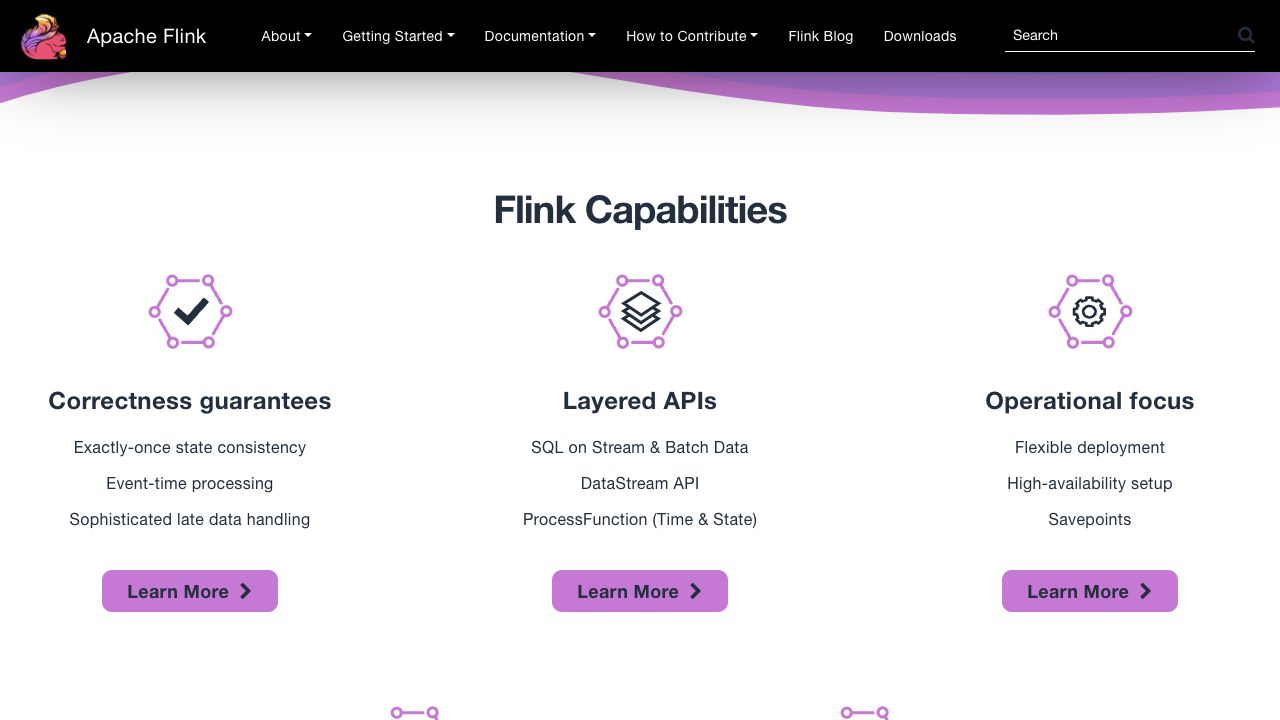Open the Getting Started dropdown
Image resolution: width=1280 pixels, height=720 pixels.
(x=398, y=36)
